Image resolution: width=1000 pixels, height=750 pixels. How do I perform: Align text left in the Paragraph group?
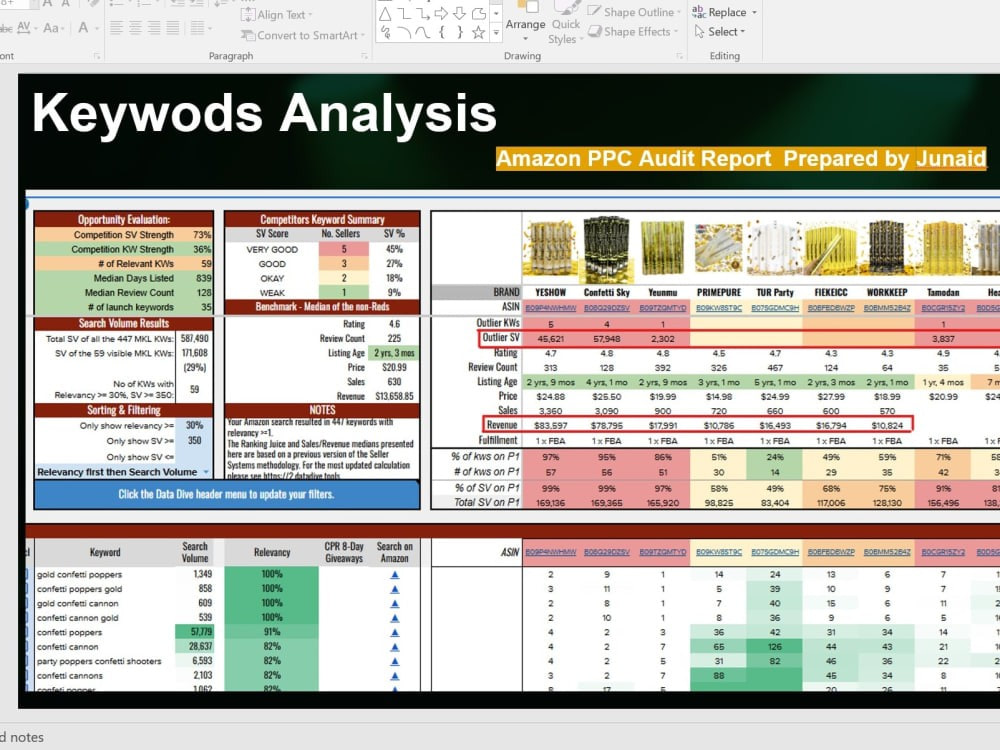pos(116,27)
